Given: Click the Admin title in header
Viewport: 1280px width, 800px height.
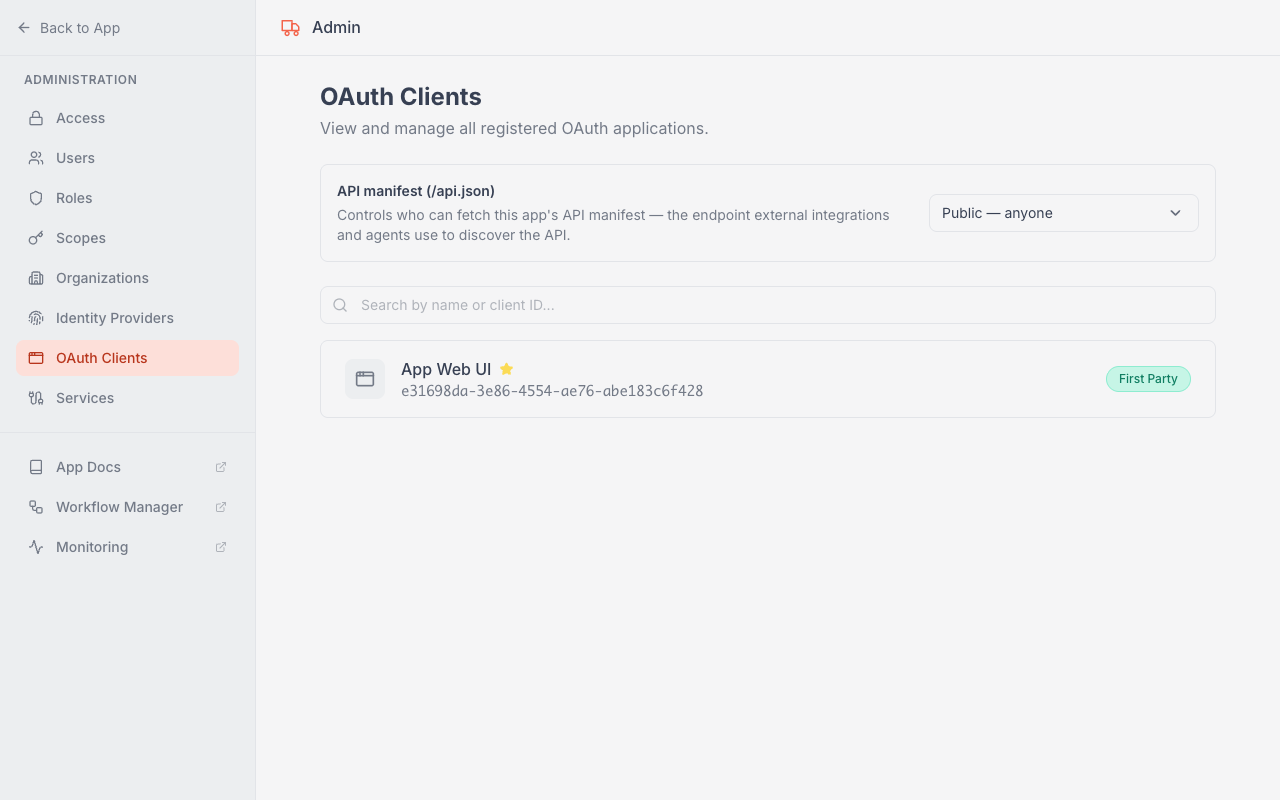Looking at the screenshot, I should tap(336, 28).
